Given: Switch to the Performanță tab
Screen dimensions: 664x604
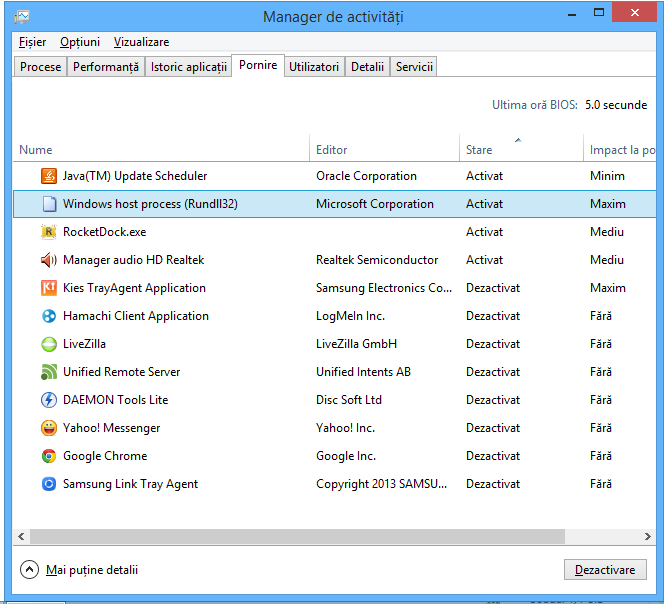Looking at the screenshot, I should click(106, 67).
